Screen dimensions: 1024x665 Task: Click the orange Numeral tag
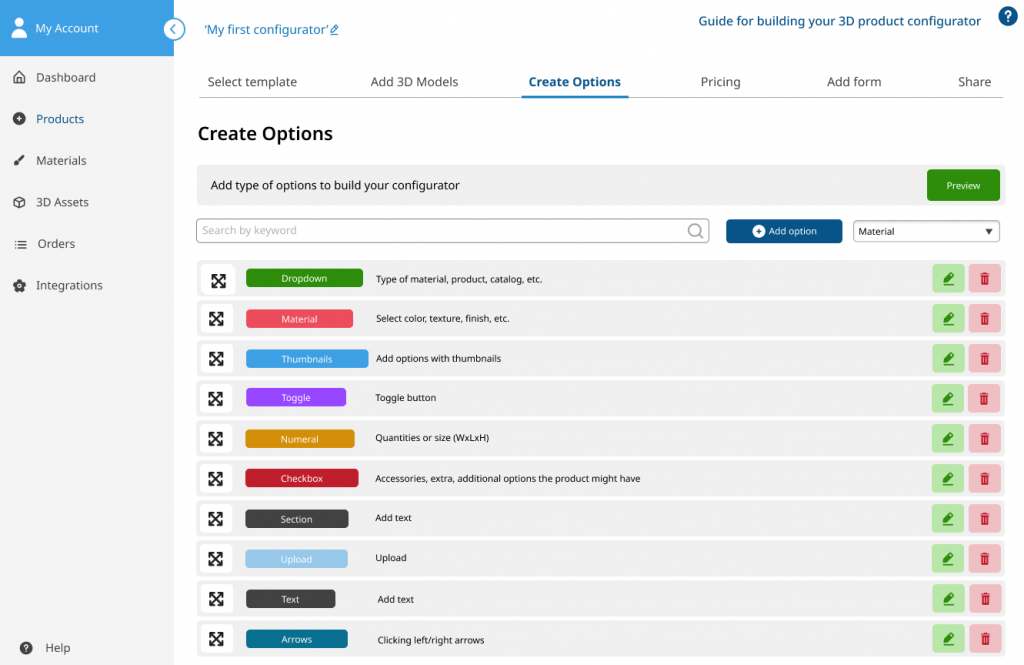(300, 438)
